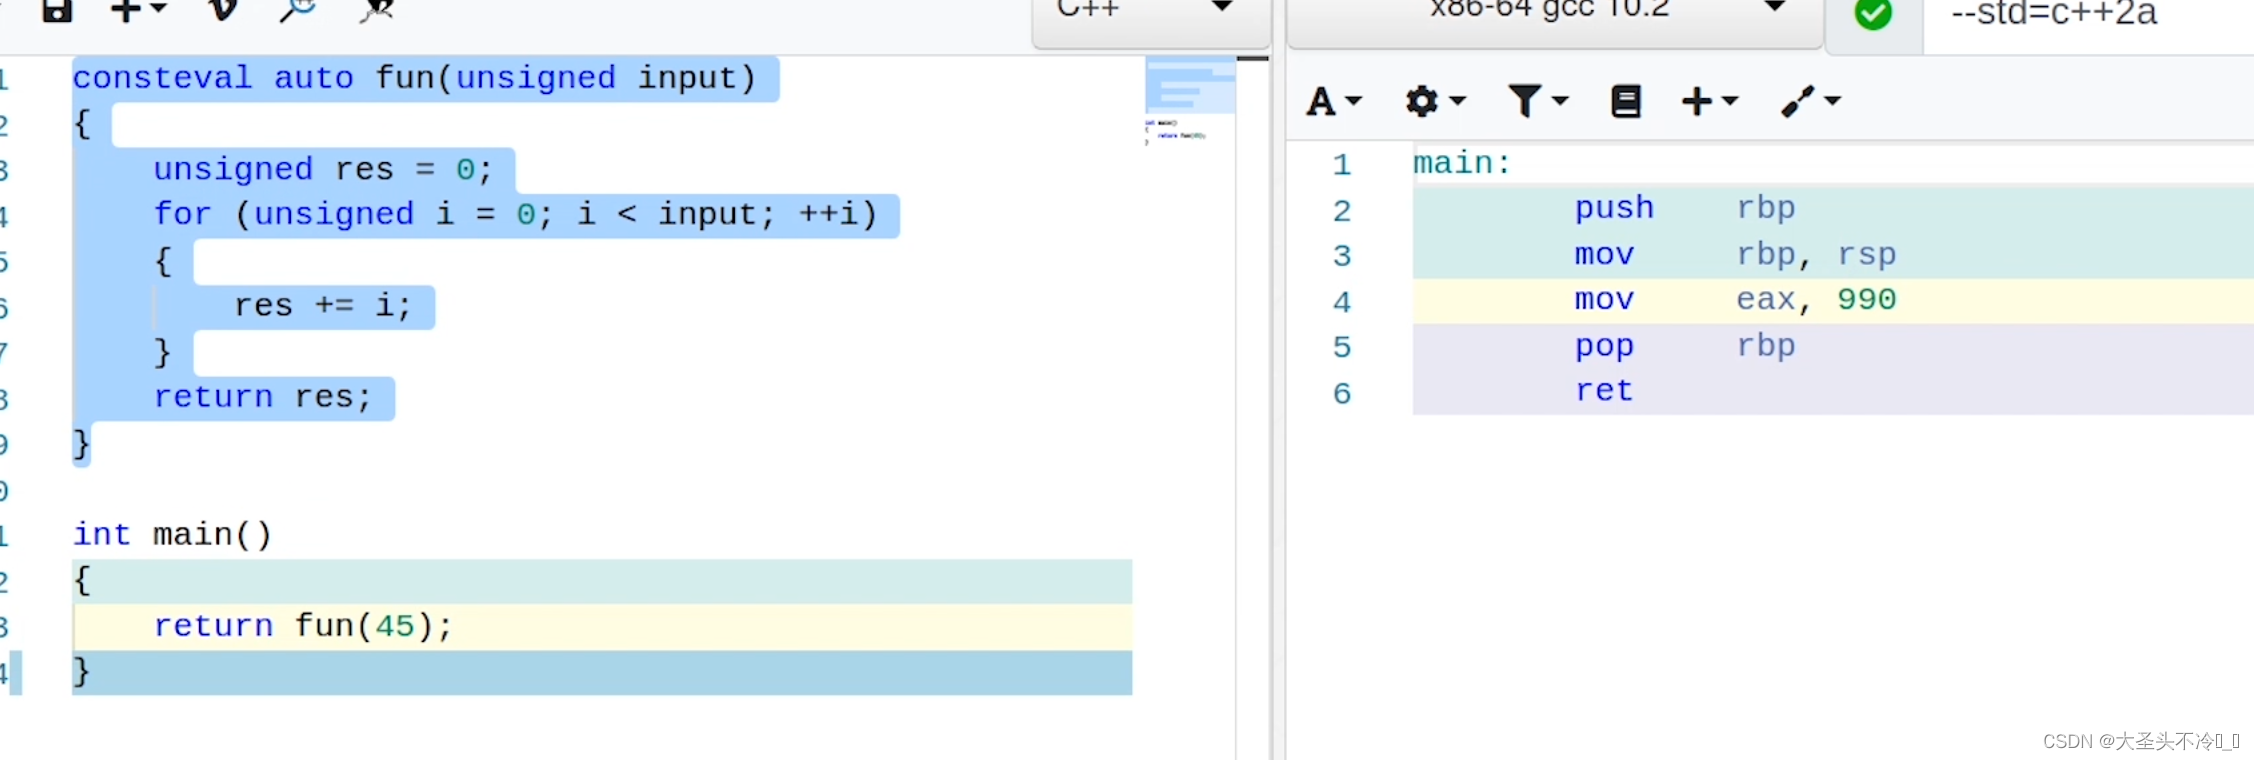Image resolution: width=2254 pixels, height=760 pixels.
Task: Click the 'res += i;' source line
Action: pos(322,305)
